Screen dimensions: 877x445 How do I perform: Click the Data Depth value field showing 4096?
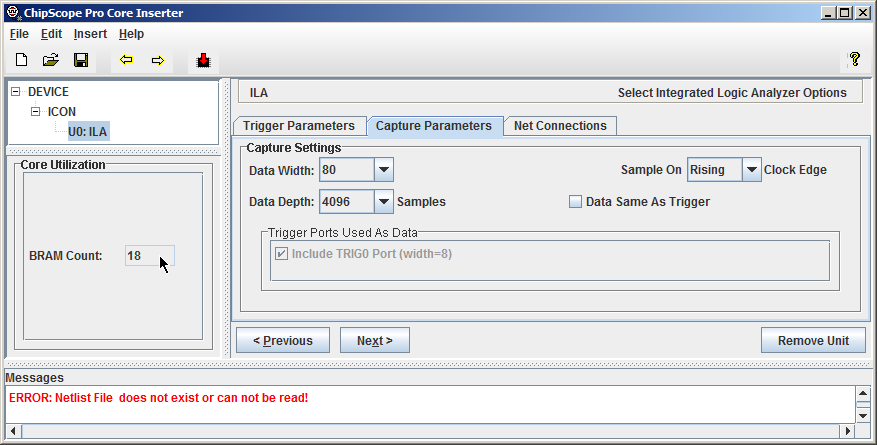click(347, 202)
